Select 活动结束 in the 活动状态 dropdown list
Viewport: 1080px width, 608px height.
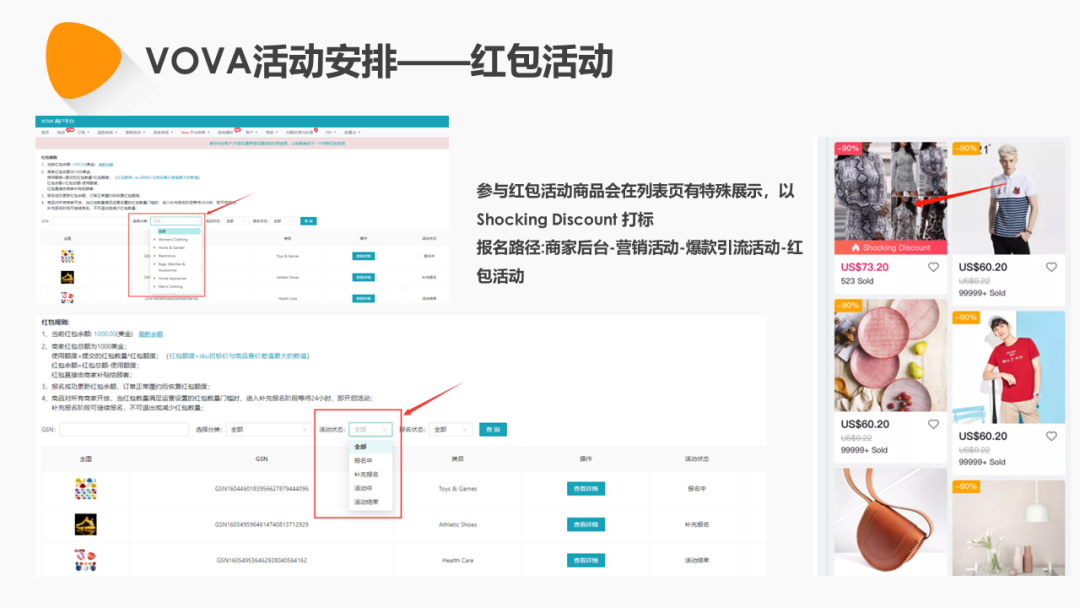(371, 502)
